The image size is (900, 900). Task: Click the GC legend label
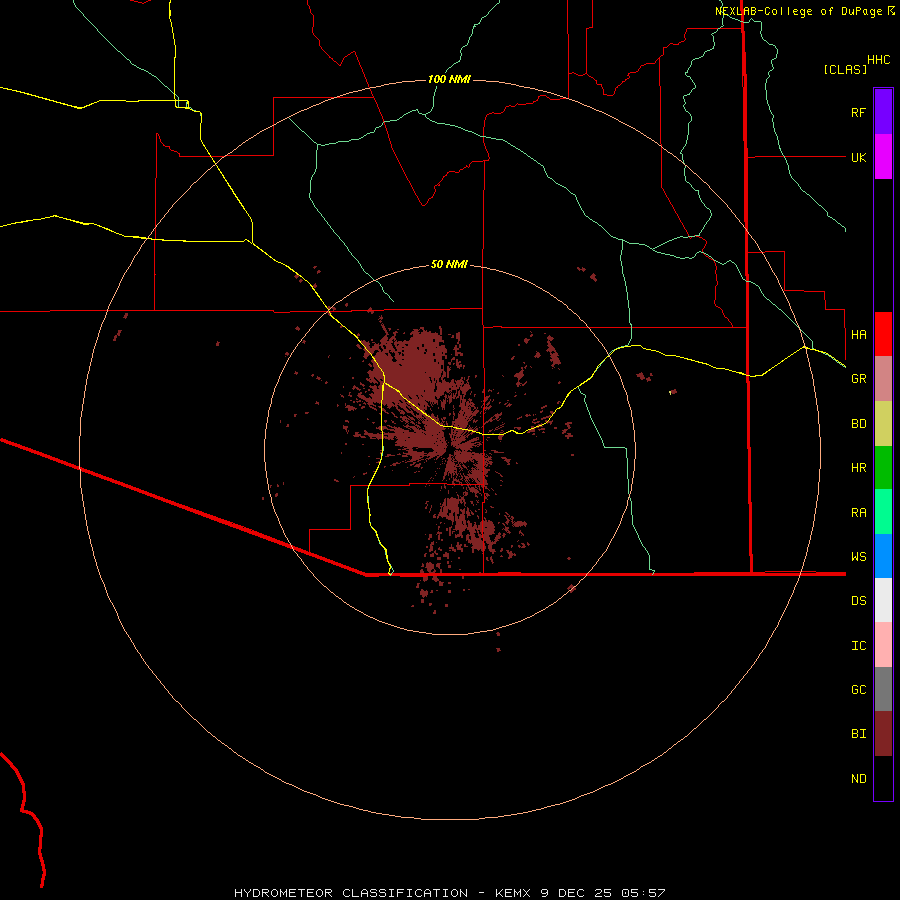pyautogui.click(x=859, y=689)
